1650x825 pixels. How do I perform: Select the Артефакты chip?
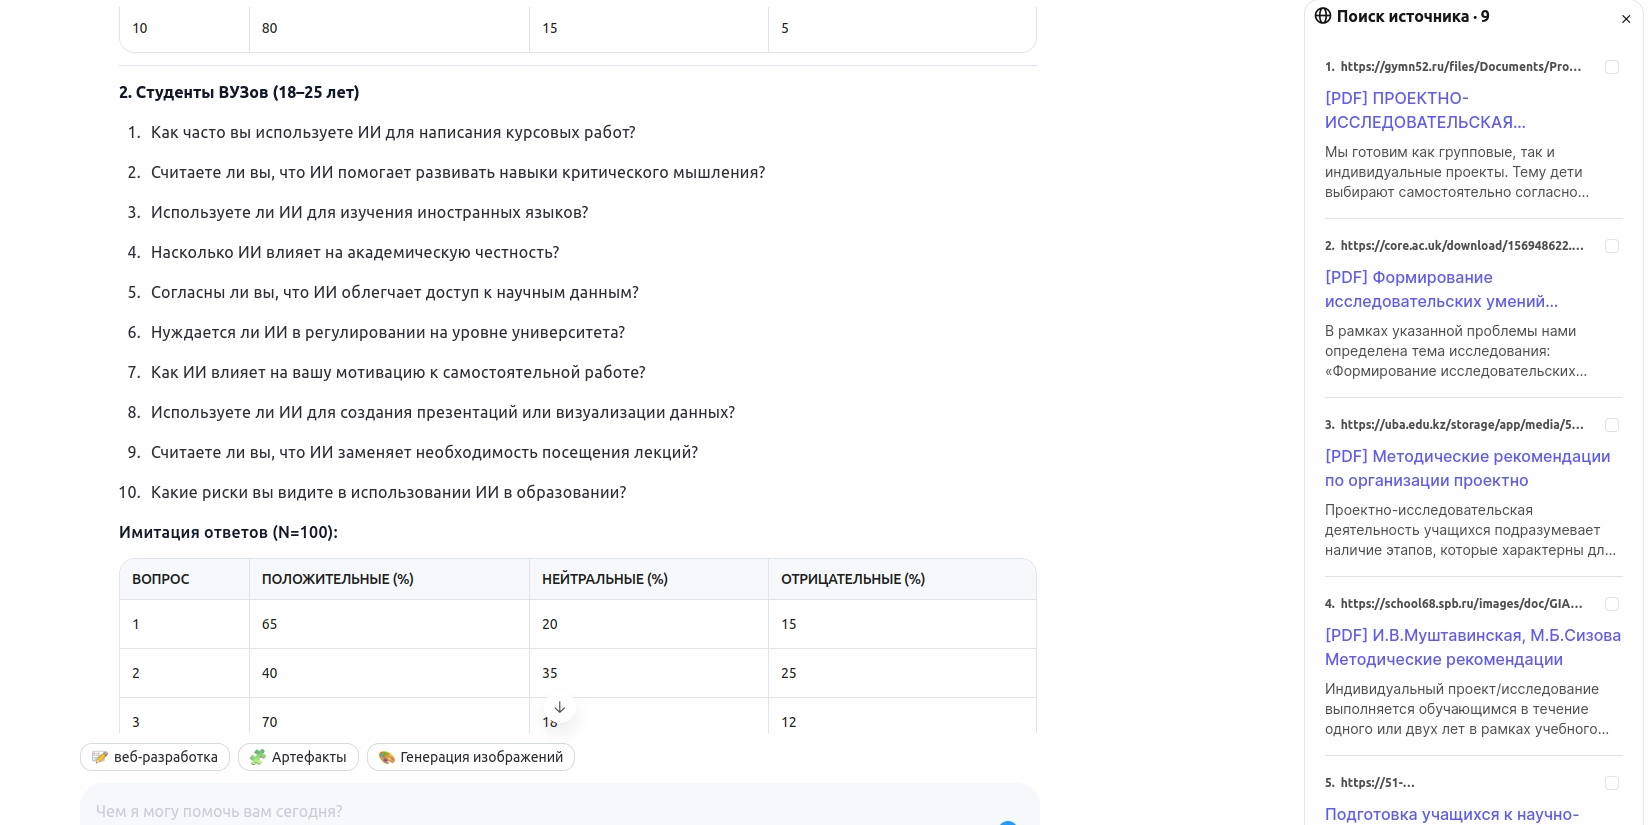pyautogui.click(x=298, y=757)
